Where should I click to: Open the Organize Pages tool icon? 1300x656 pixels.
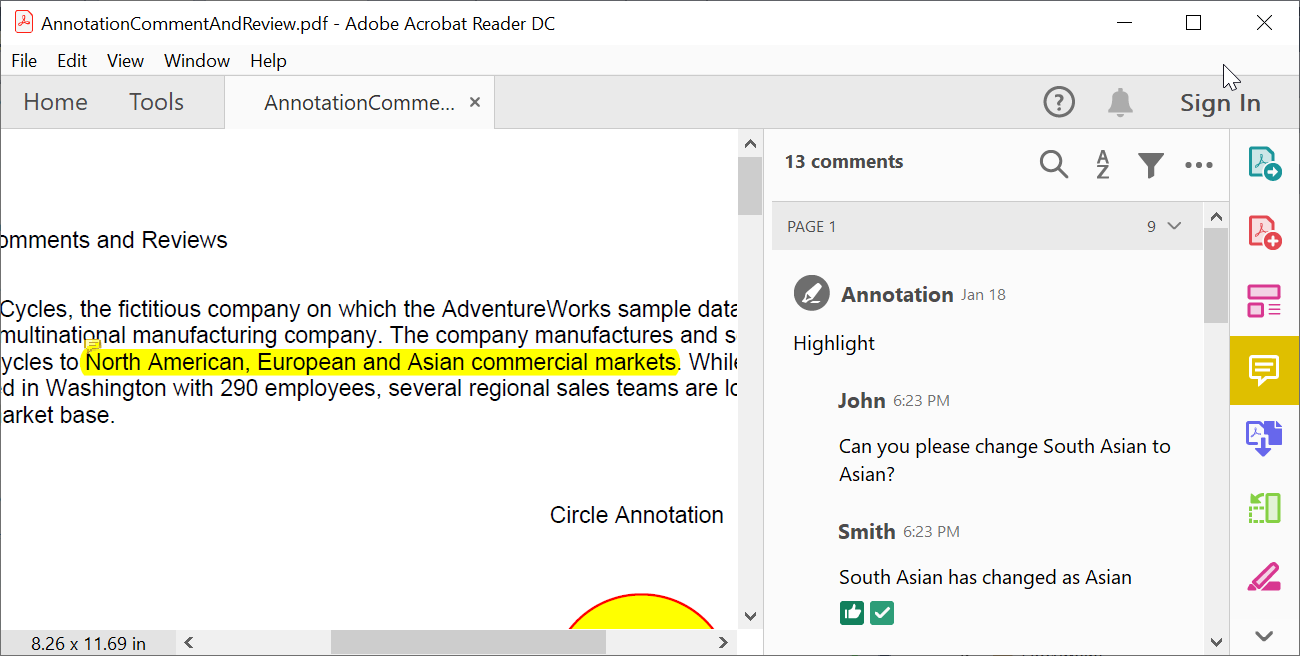click(x=1264, y=300)
